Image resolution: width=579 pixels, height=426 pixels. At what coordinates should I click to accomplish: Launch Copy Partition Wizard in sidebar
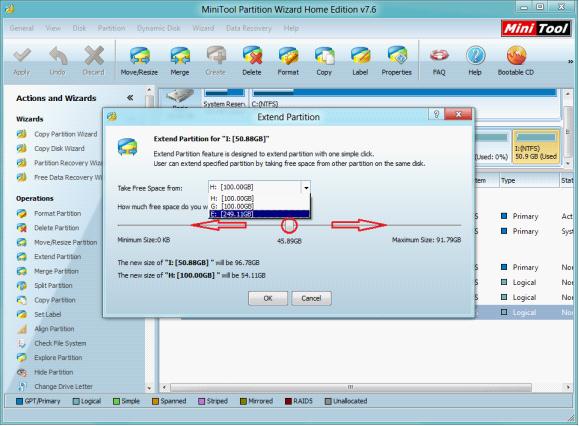pyautogui.click(x=57, y=134)
